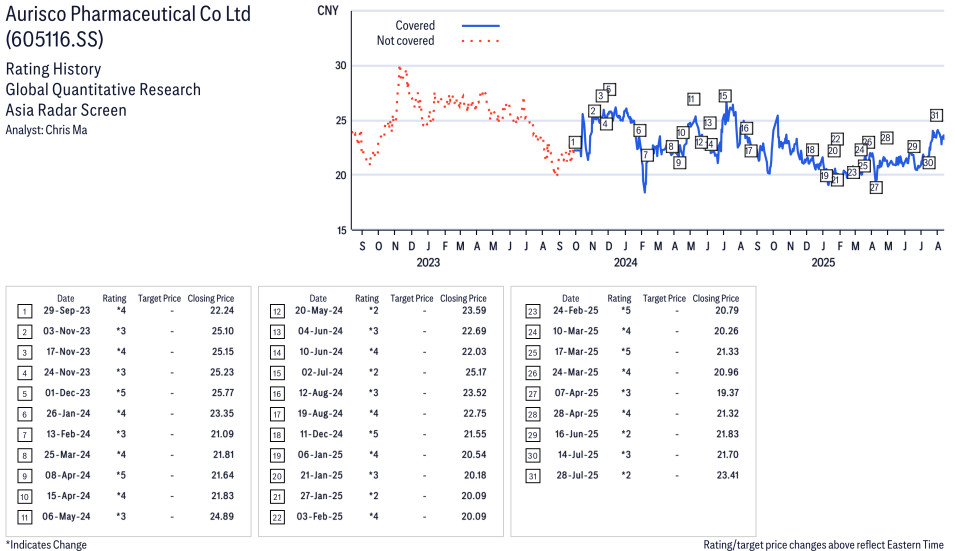Click the closing price 25.77
This screenshot has width=955, height=551.
pos(223,393)
